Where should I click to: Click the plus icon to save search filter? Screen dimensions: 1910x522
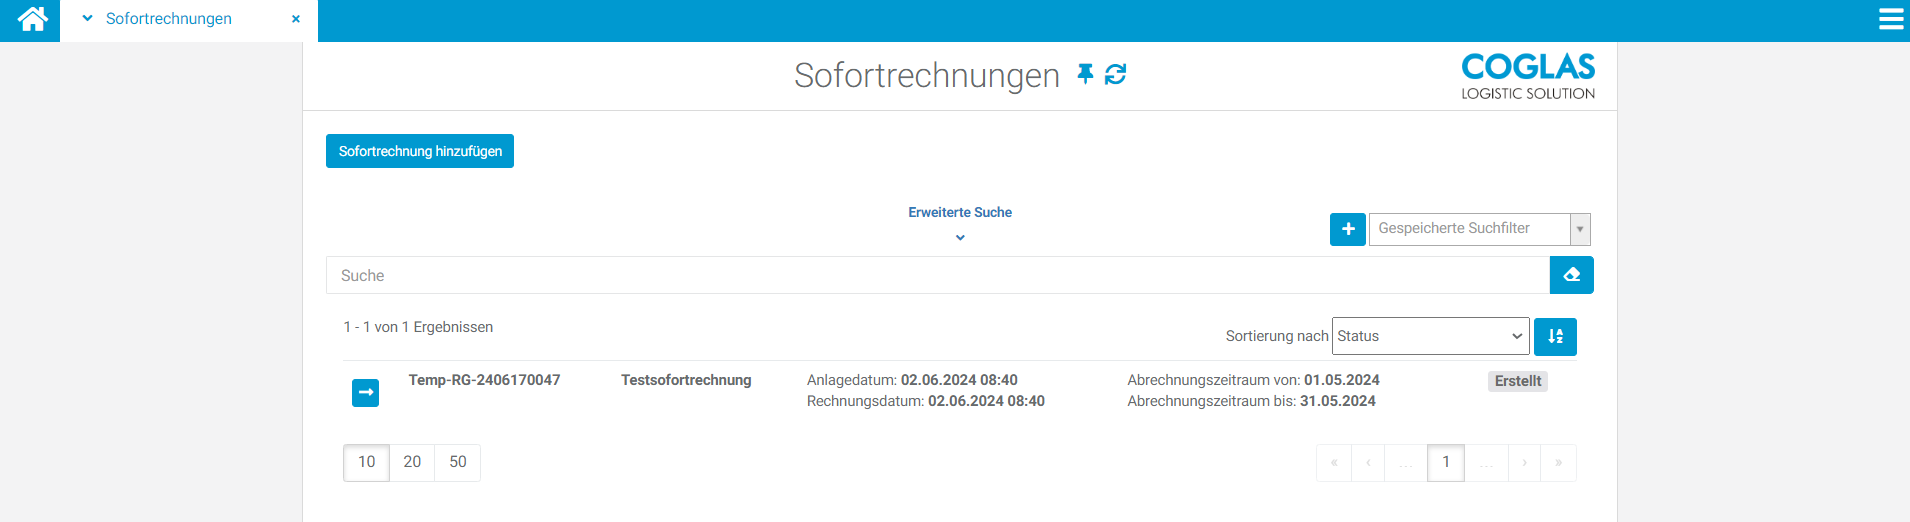(x=1347, y=229)
